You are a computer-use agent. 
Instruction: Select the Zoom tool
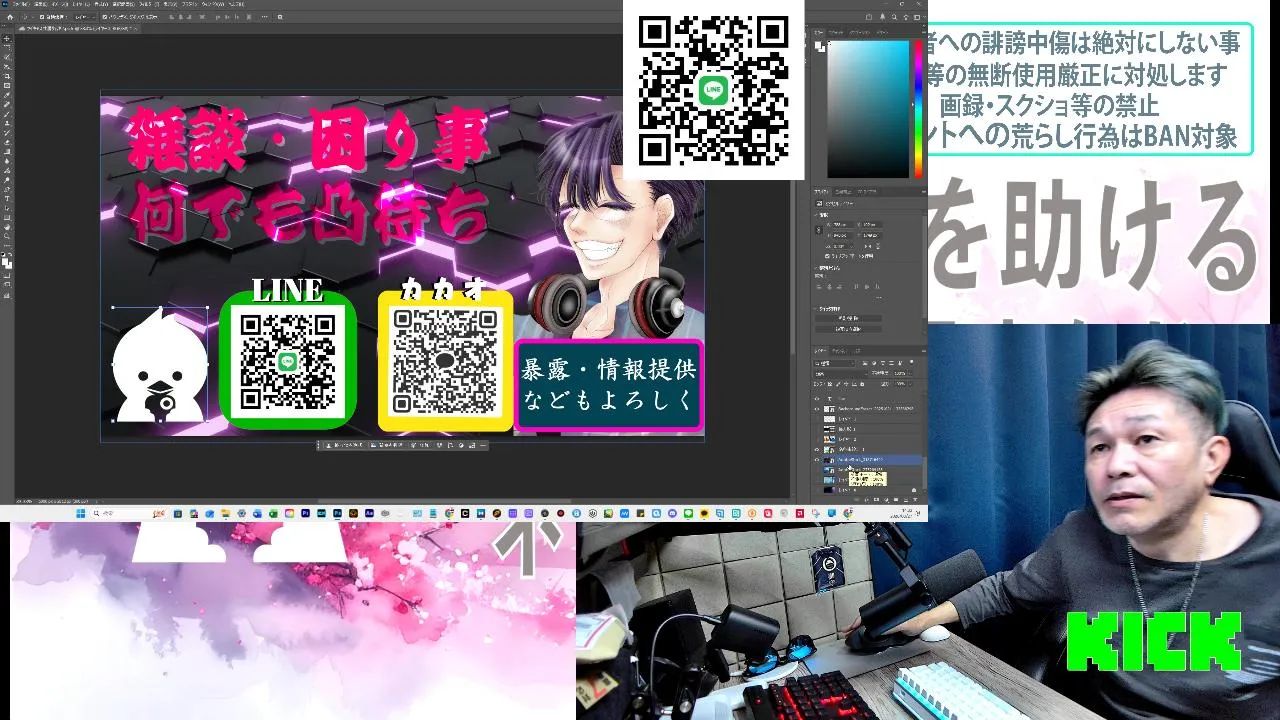tap(7, 237)
